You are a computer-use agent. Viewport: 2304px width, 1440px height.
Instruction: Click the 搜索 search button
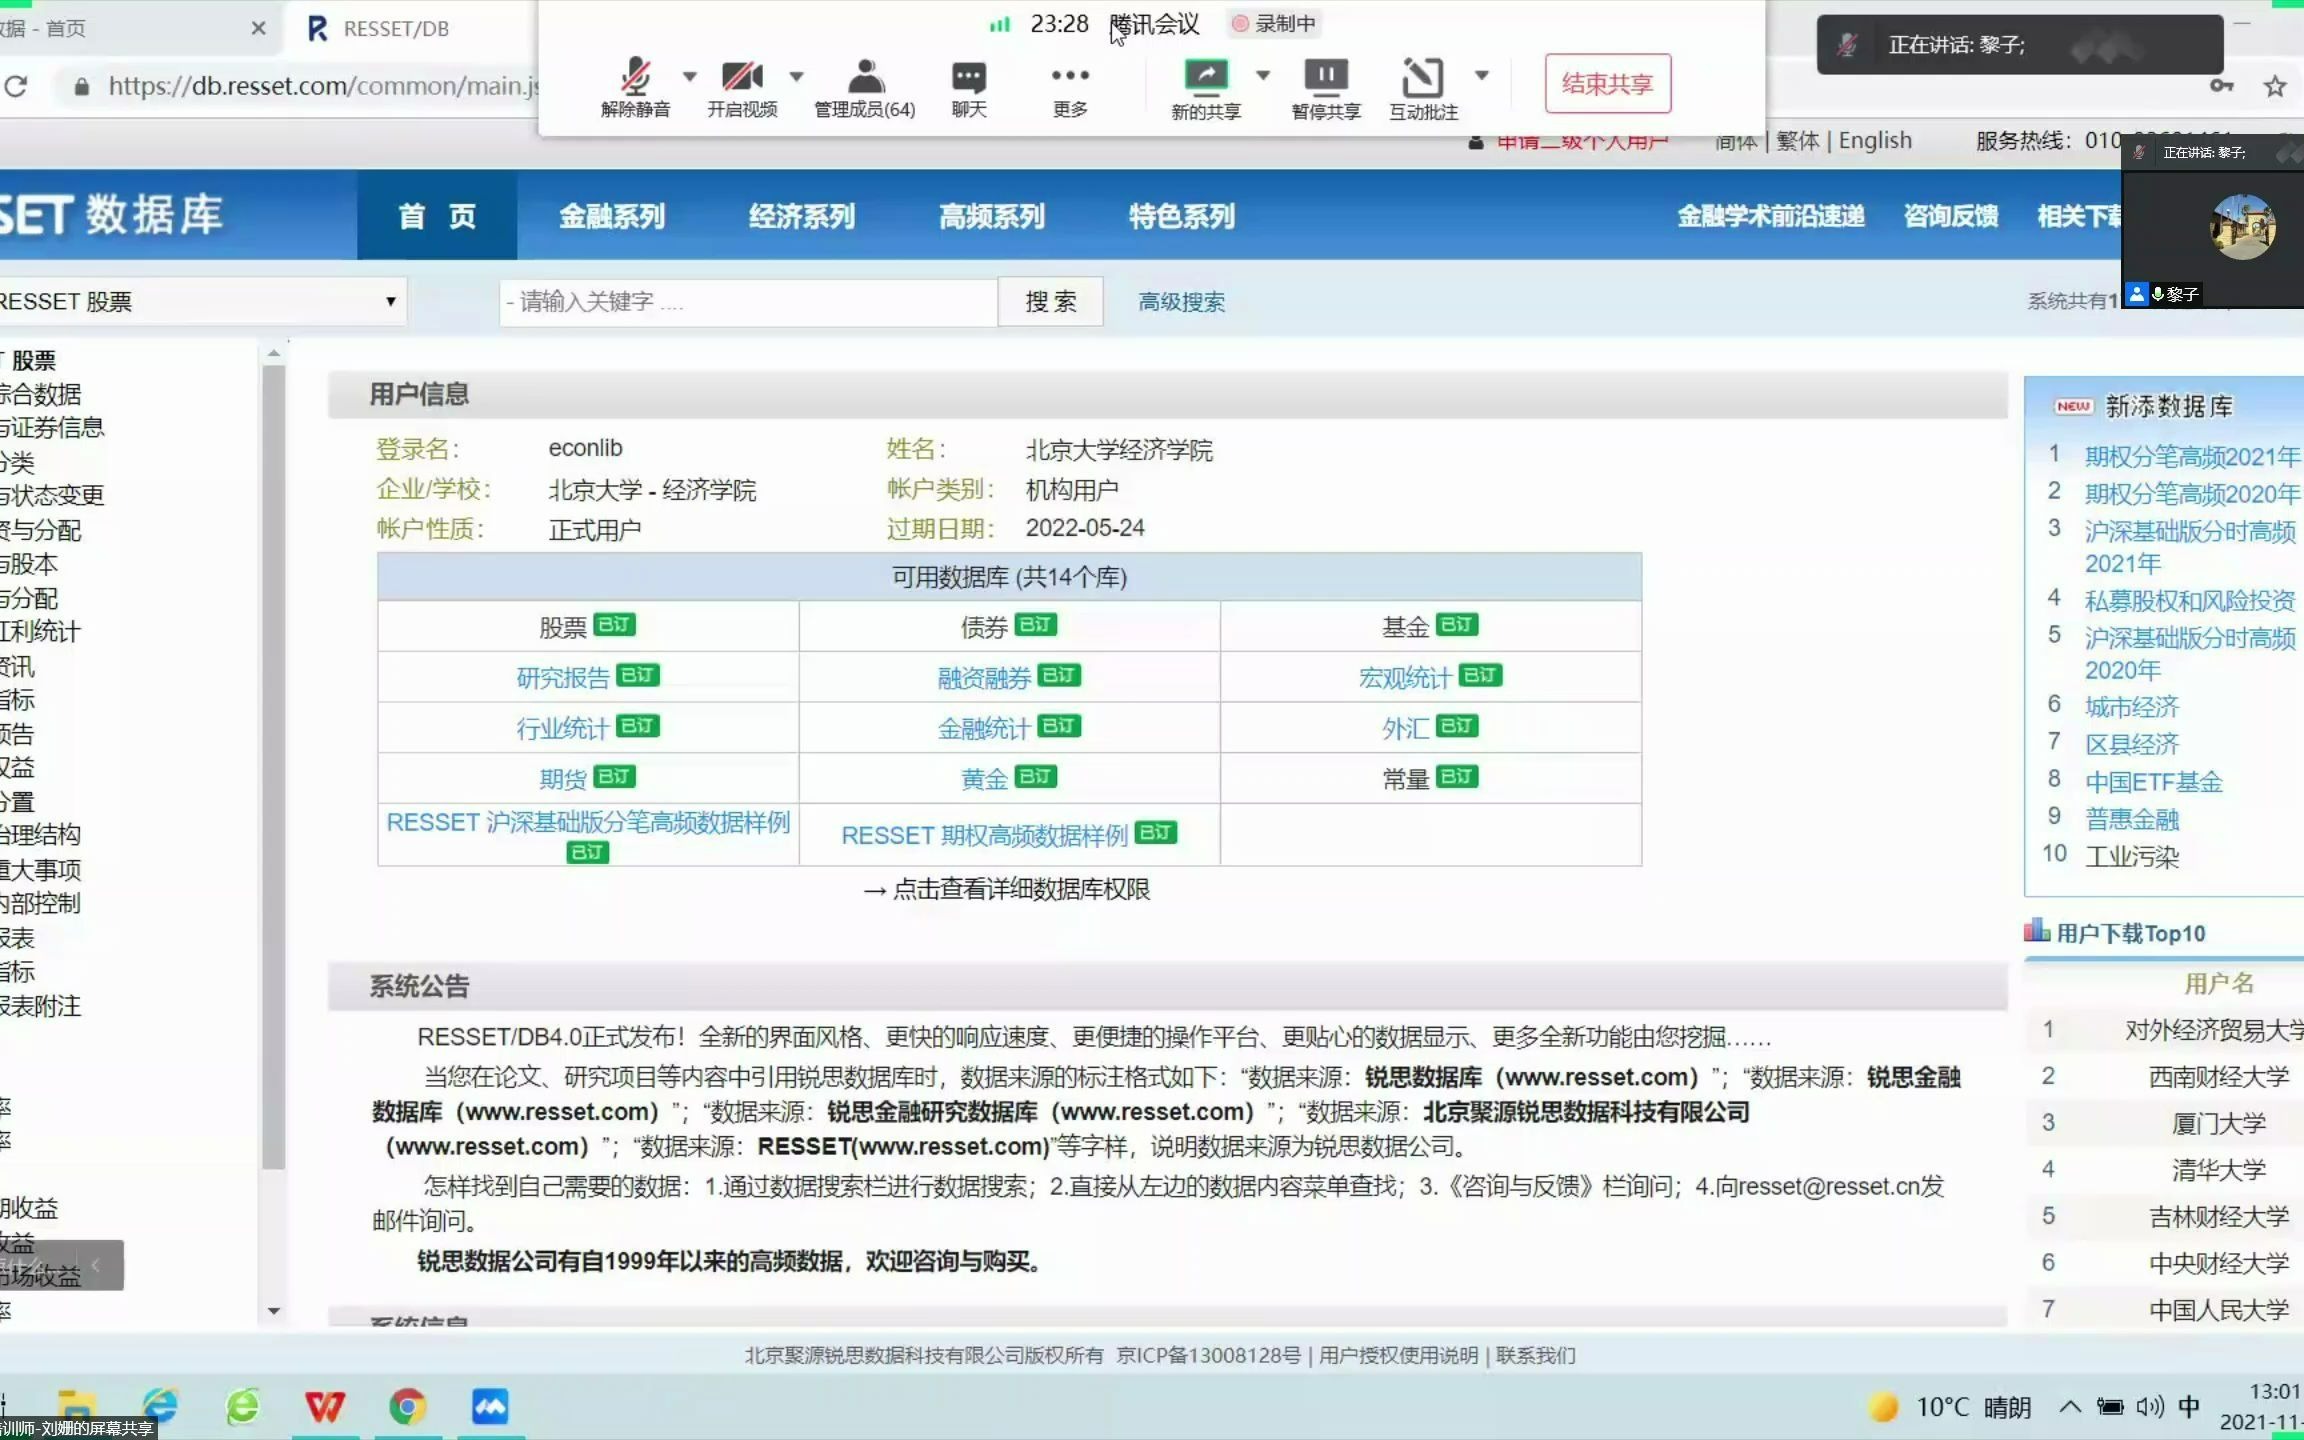click(1050, 301)
